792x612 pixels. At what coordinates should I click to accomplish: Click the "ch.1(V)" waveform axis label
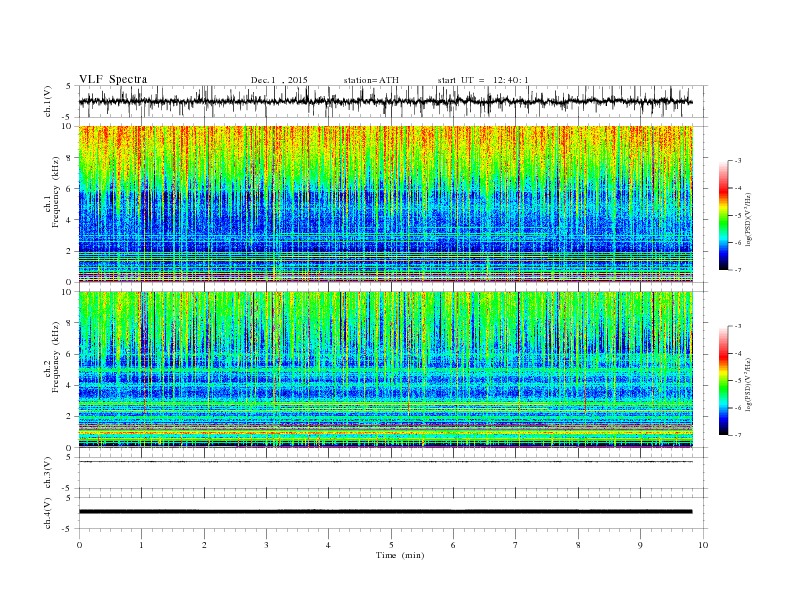pos(48,101)
